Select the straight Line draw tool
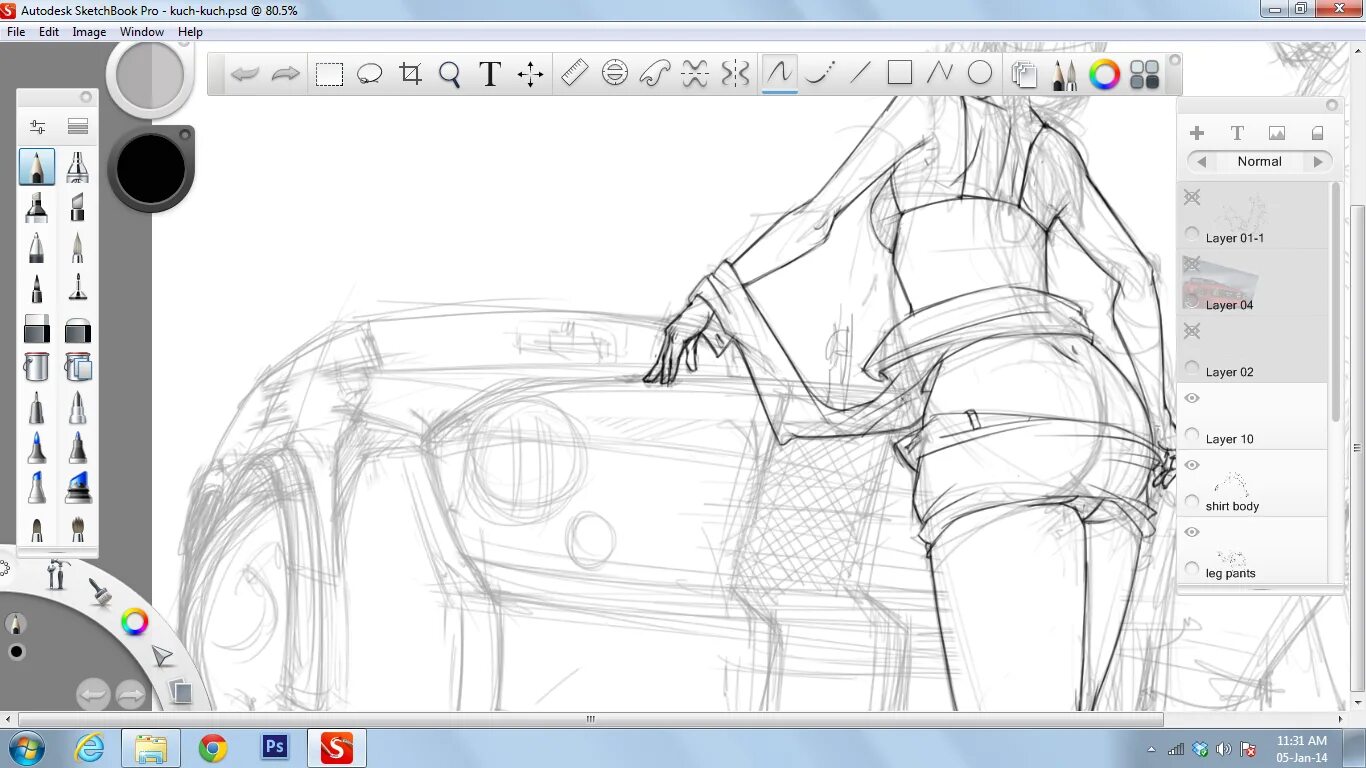Viewport: 1366px width, 768px height. pos(860,73)
